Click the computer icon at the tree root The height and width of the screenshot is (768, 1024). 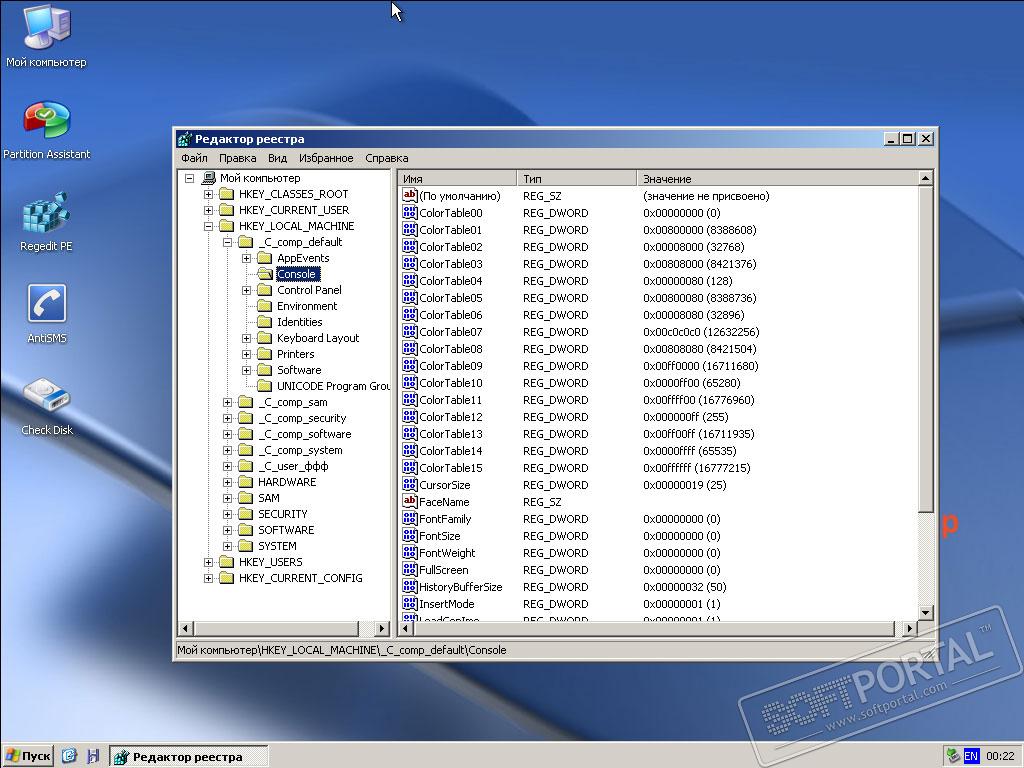click(209, 178)
